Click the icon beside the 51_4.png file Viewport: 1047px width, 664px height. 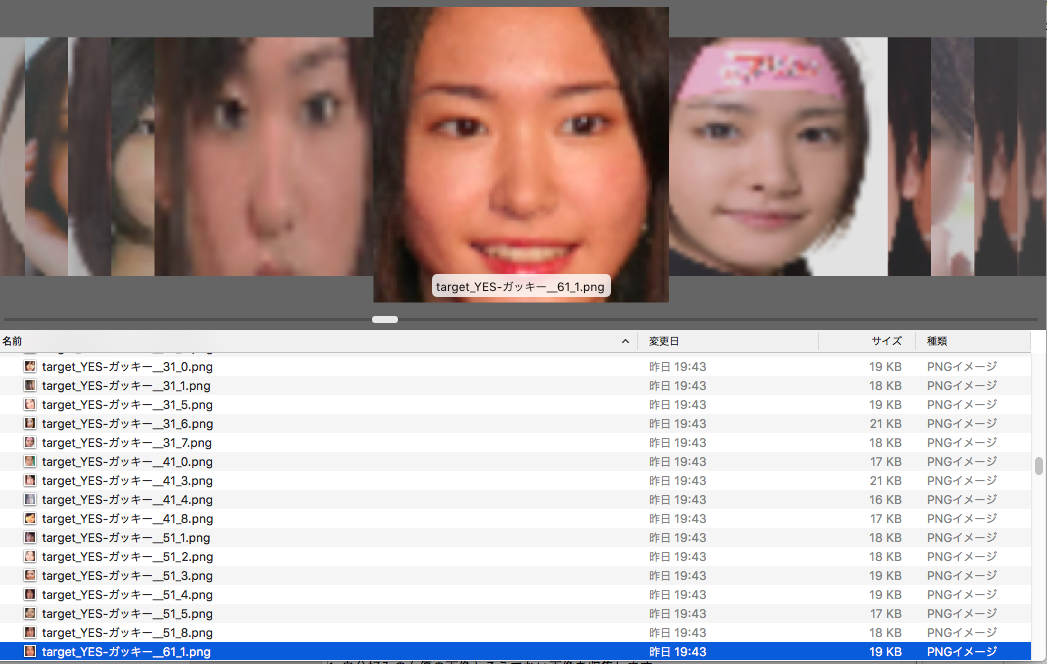click(x=30, y=595)
